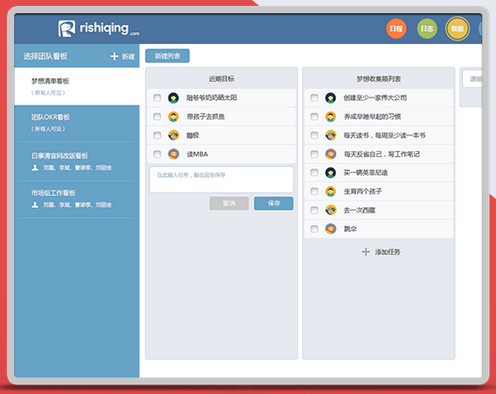Viewport: 496px width, 394px height.
Task: Click avatar on the 蹦极 task
Action: (173, 135)
